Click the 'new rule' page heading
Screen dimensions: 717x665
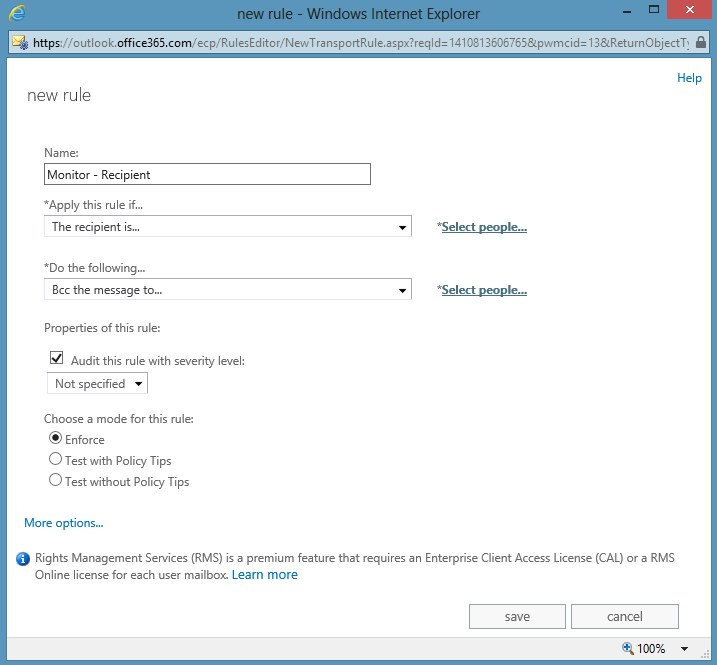[x=59, y=95]
